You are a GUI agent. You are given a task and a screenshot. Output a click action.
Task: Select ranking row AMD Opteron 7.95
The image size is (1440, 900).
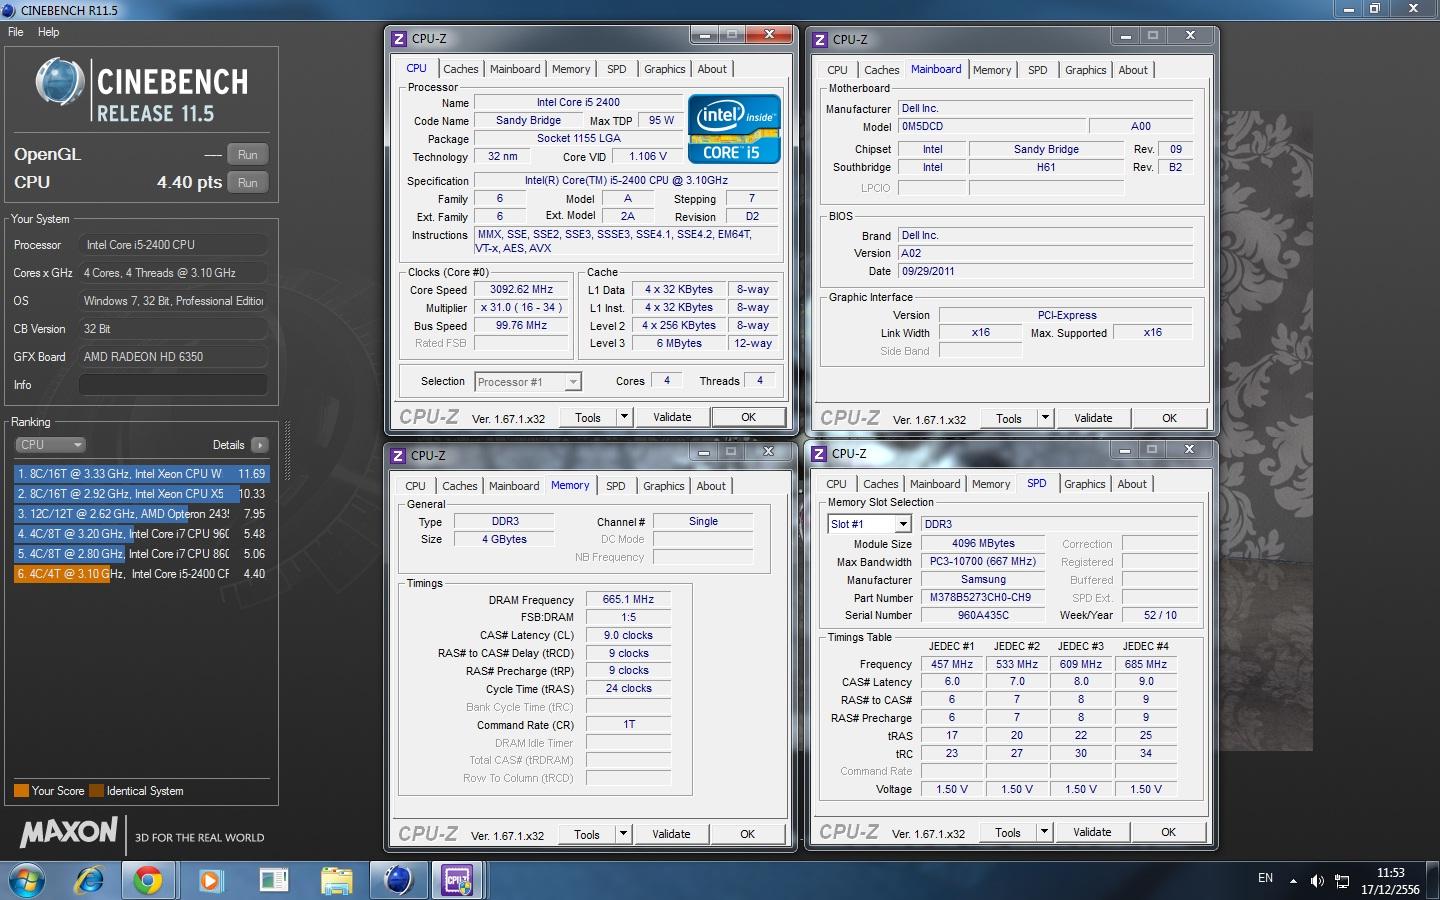coord(141,514)
